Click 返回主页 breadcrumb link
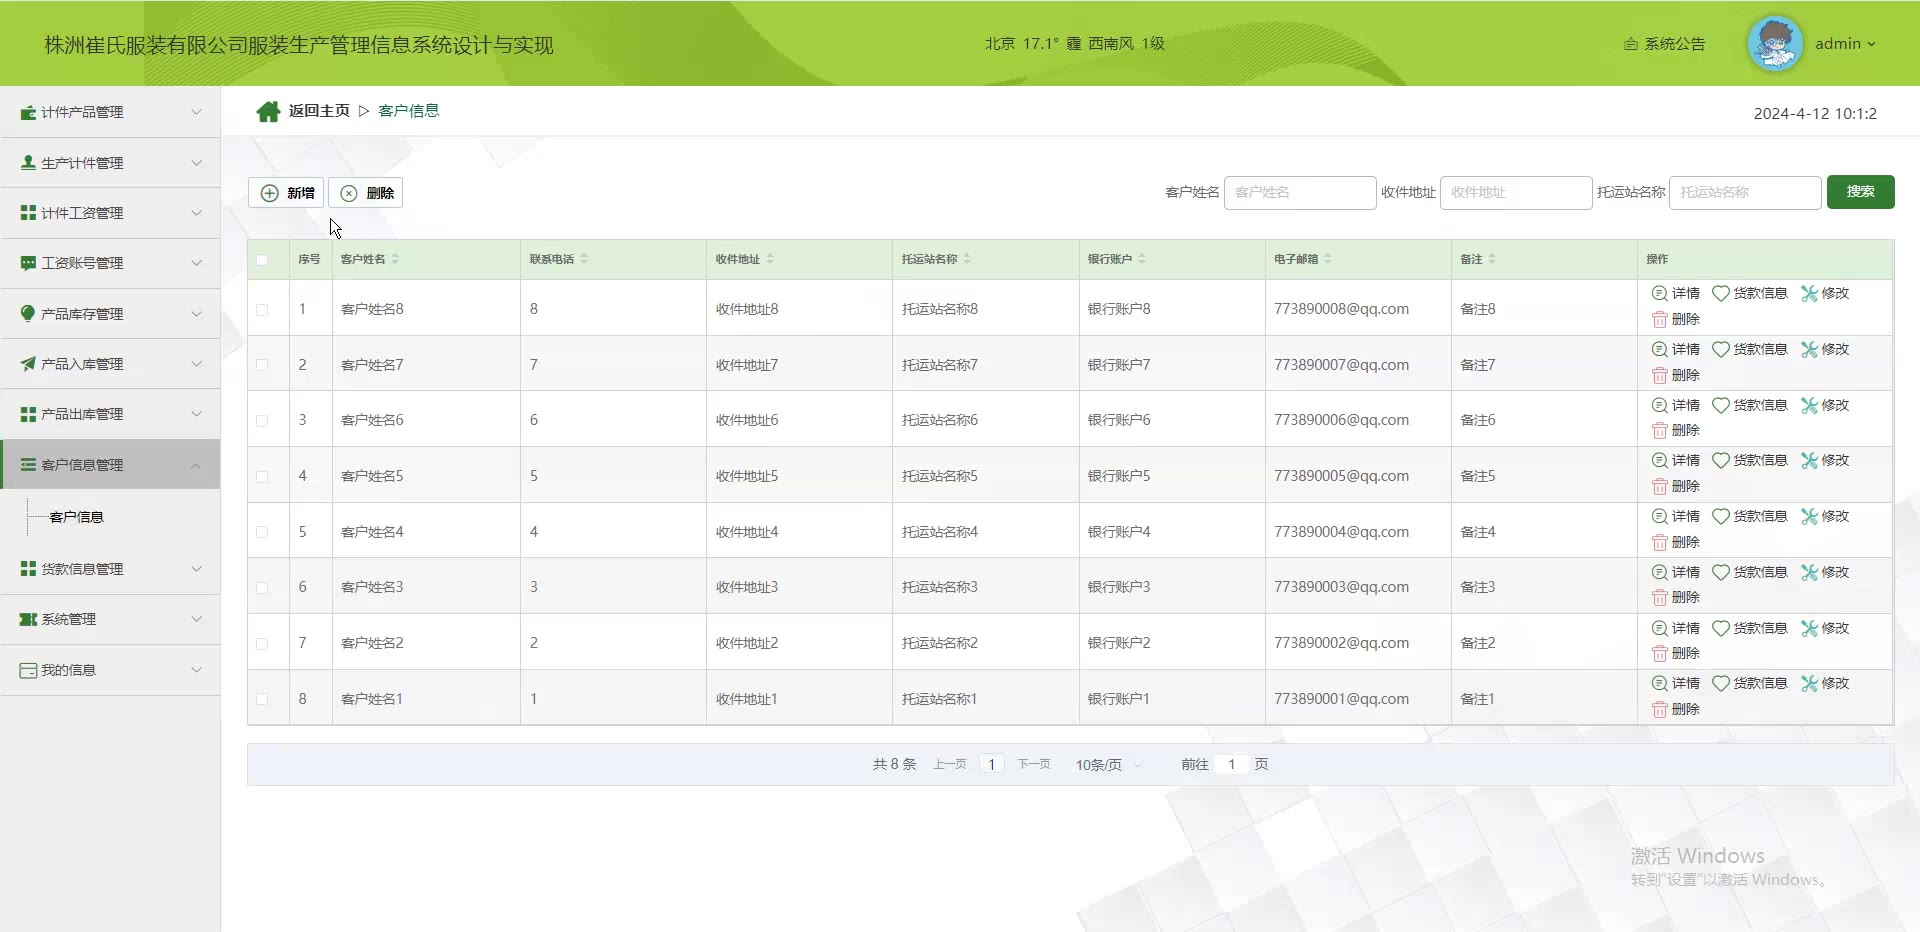1920x932 pixels. point(319,111)
